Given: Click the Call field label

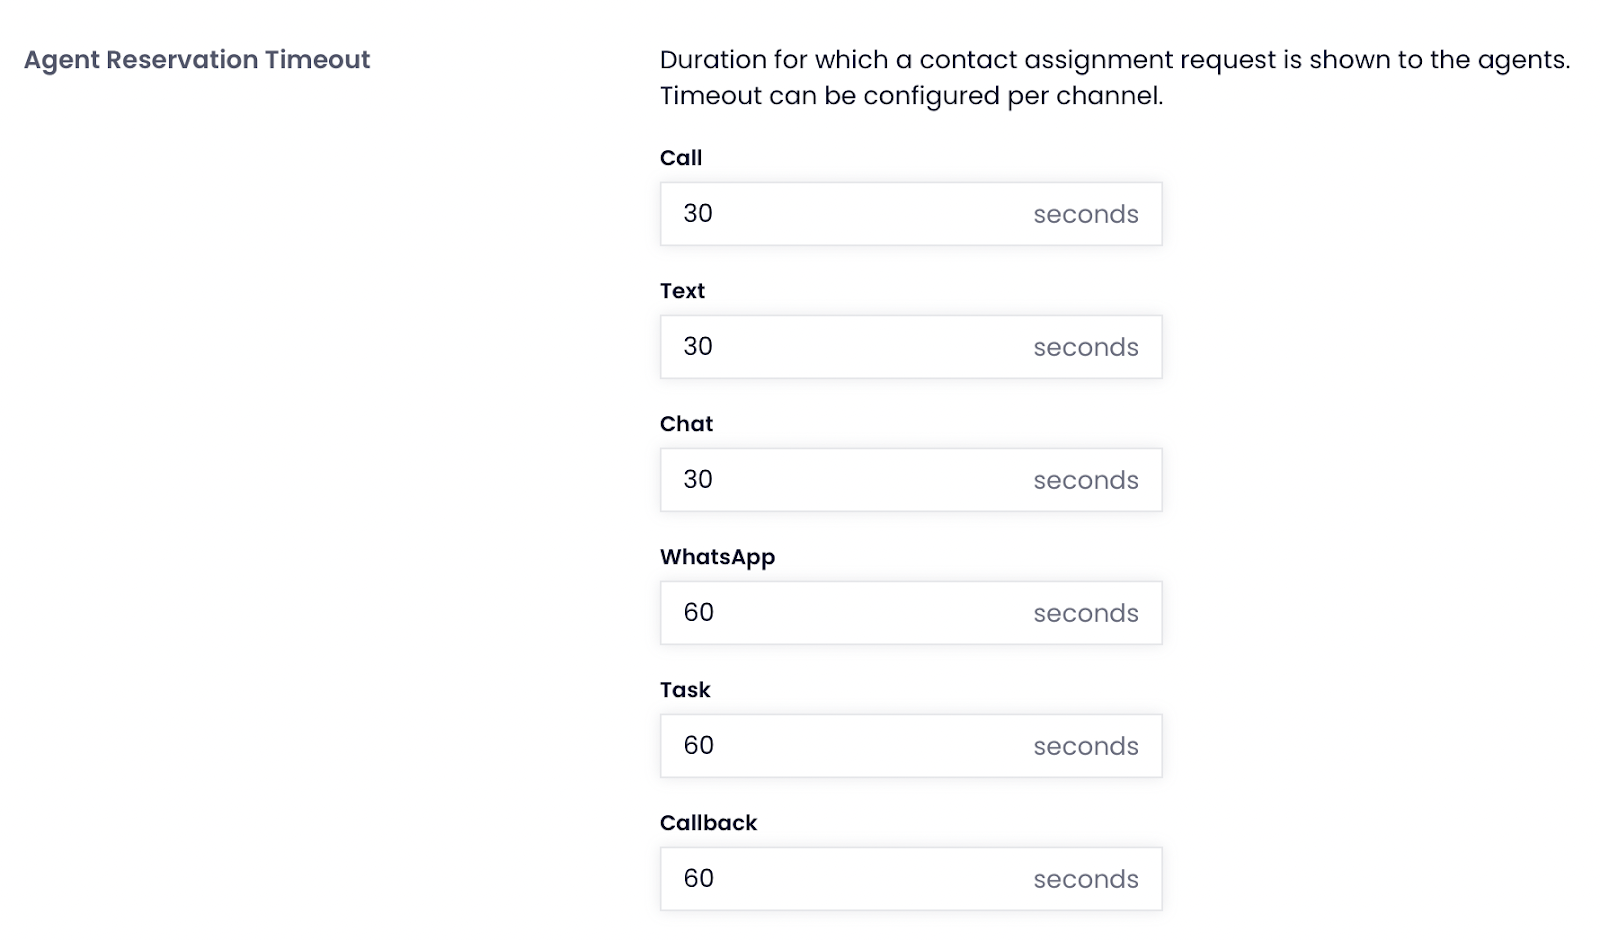Looking at the screenshot, I should (681, 158).
